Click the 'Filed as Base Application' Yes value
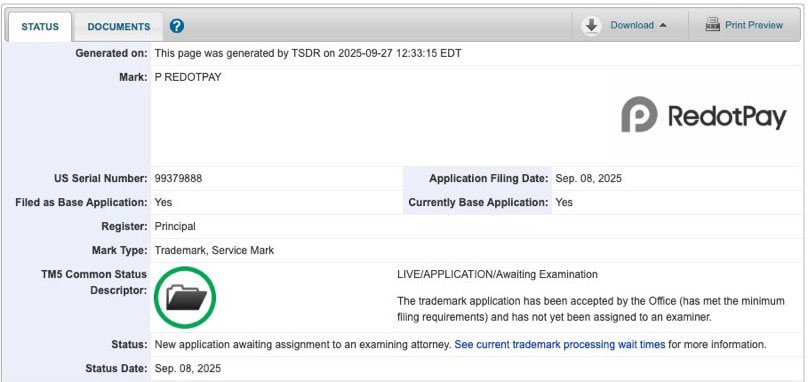The height and width of the screenshot is (382, 808). click(163, 203)
